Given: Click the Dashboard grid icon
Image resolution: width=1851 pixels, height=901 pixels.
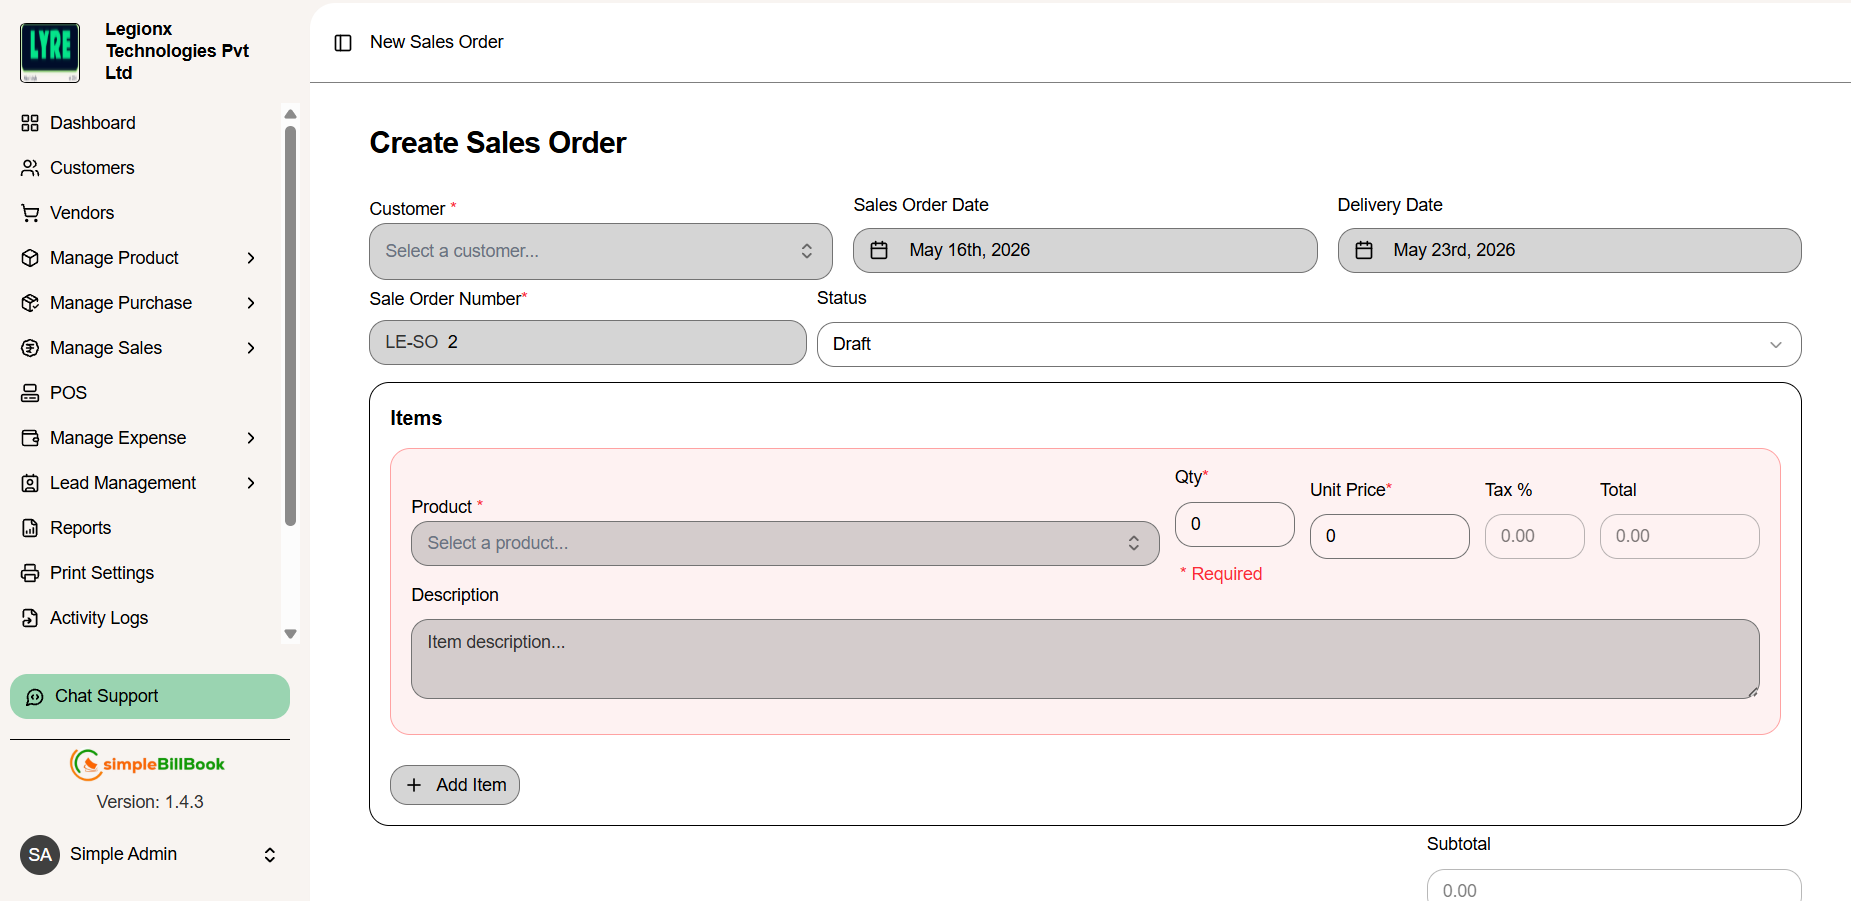Looking at the screenshot, I should [x=30, y=123].
